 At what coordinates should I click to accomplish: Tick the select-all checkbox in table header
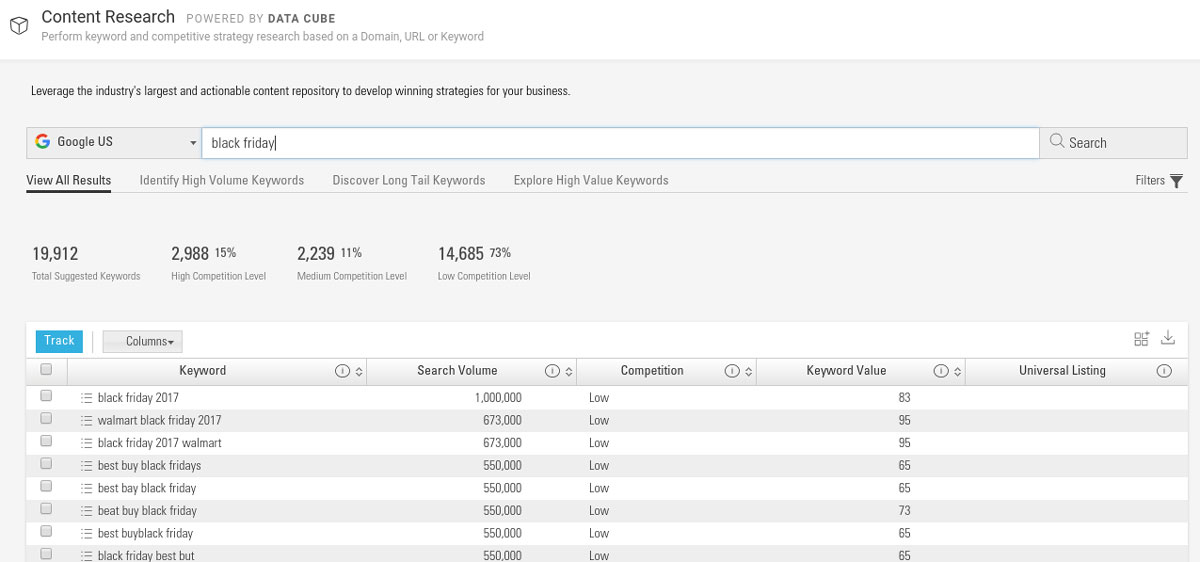[46, 370]
